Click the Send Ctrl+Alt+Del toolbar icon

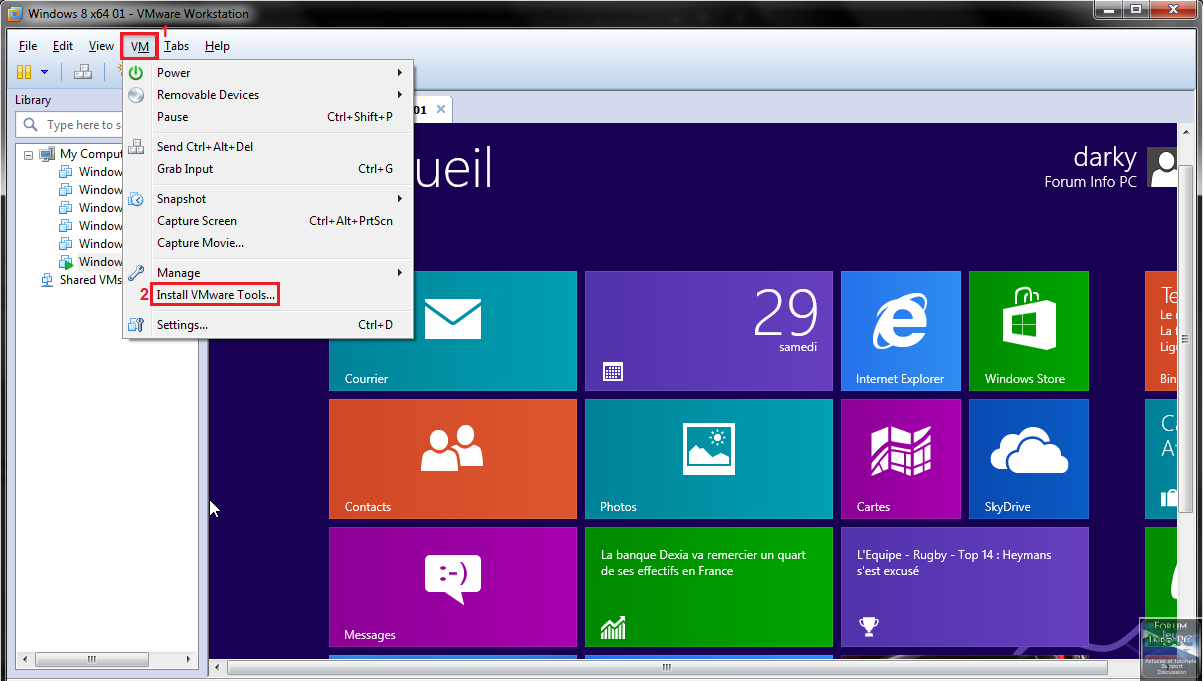(x=83, y=72)
